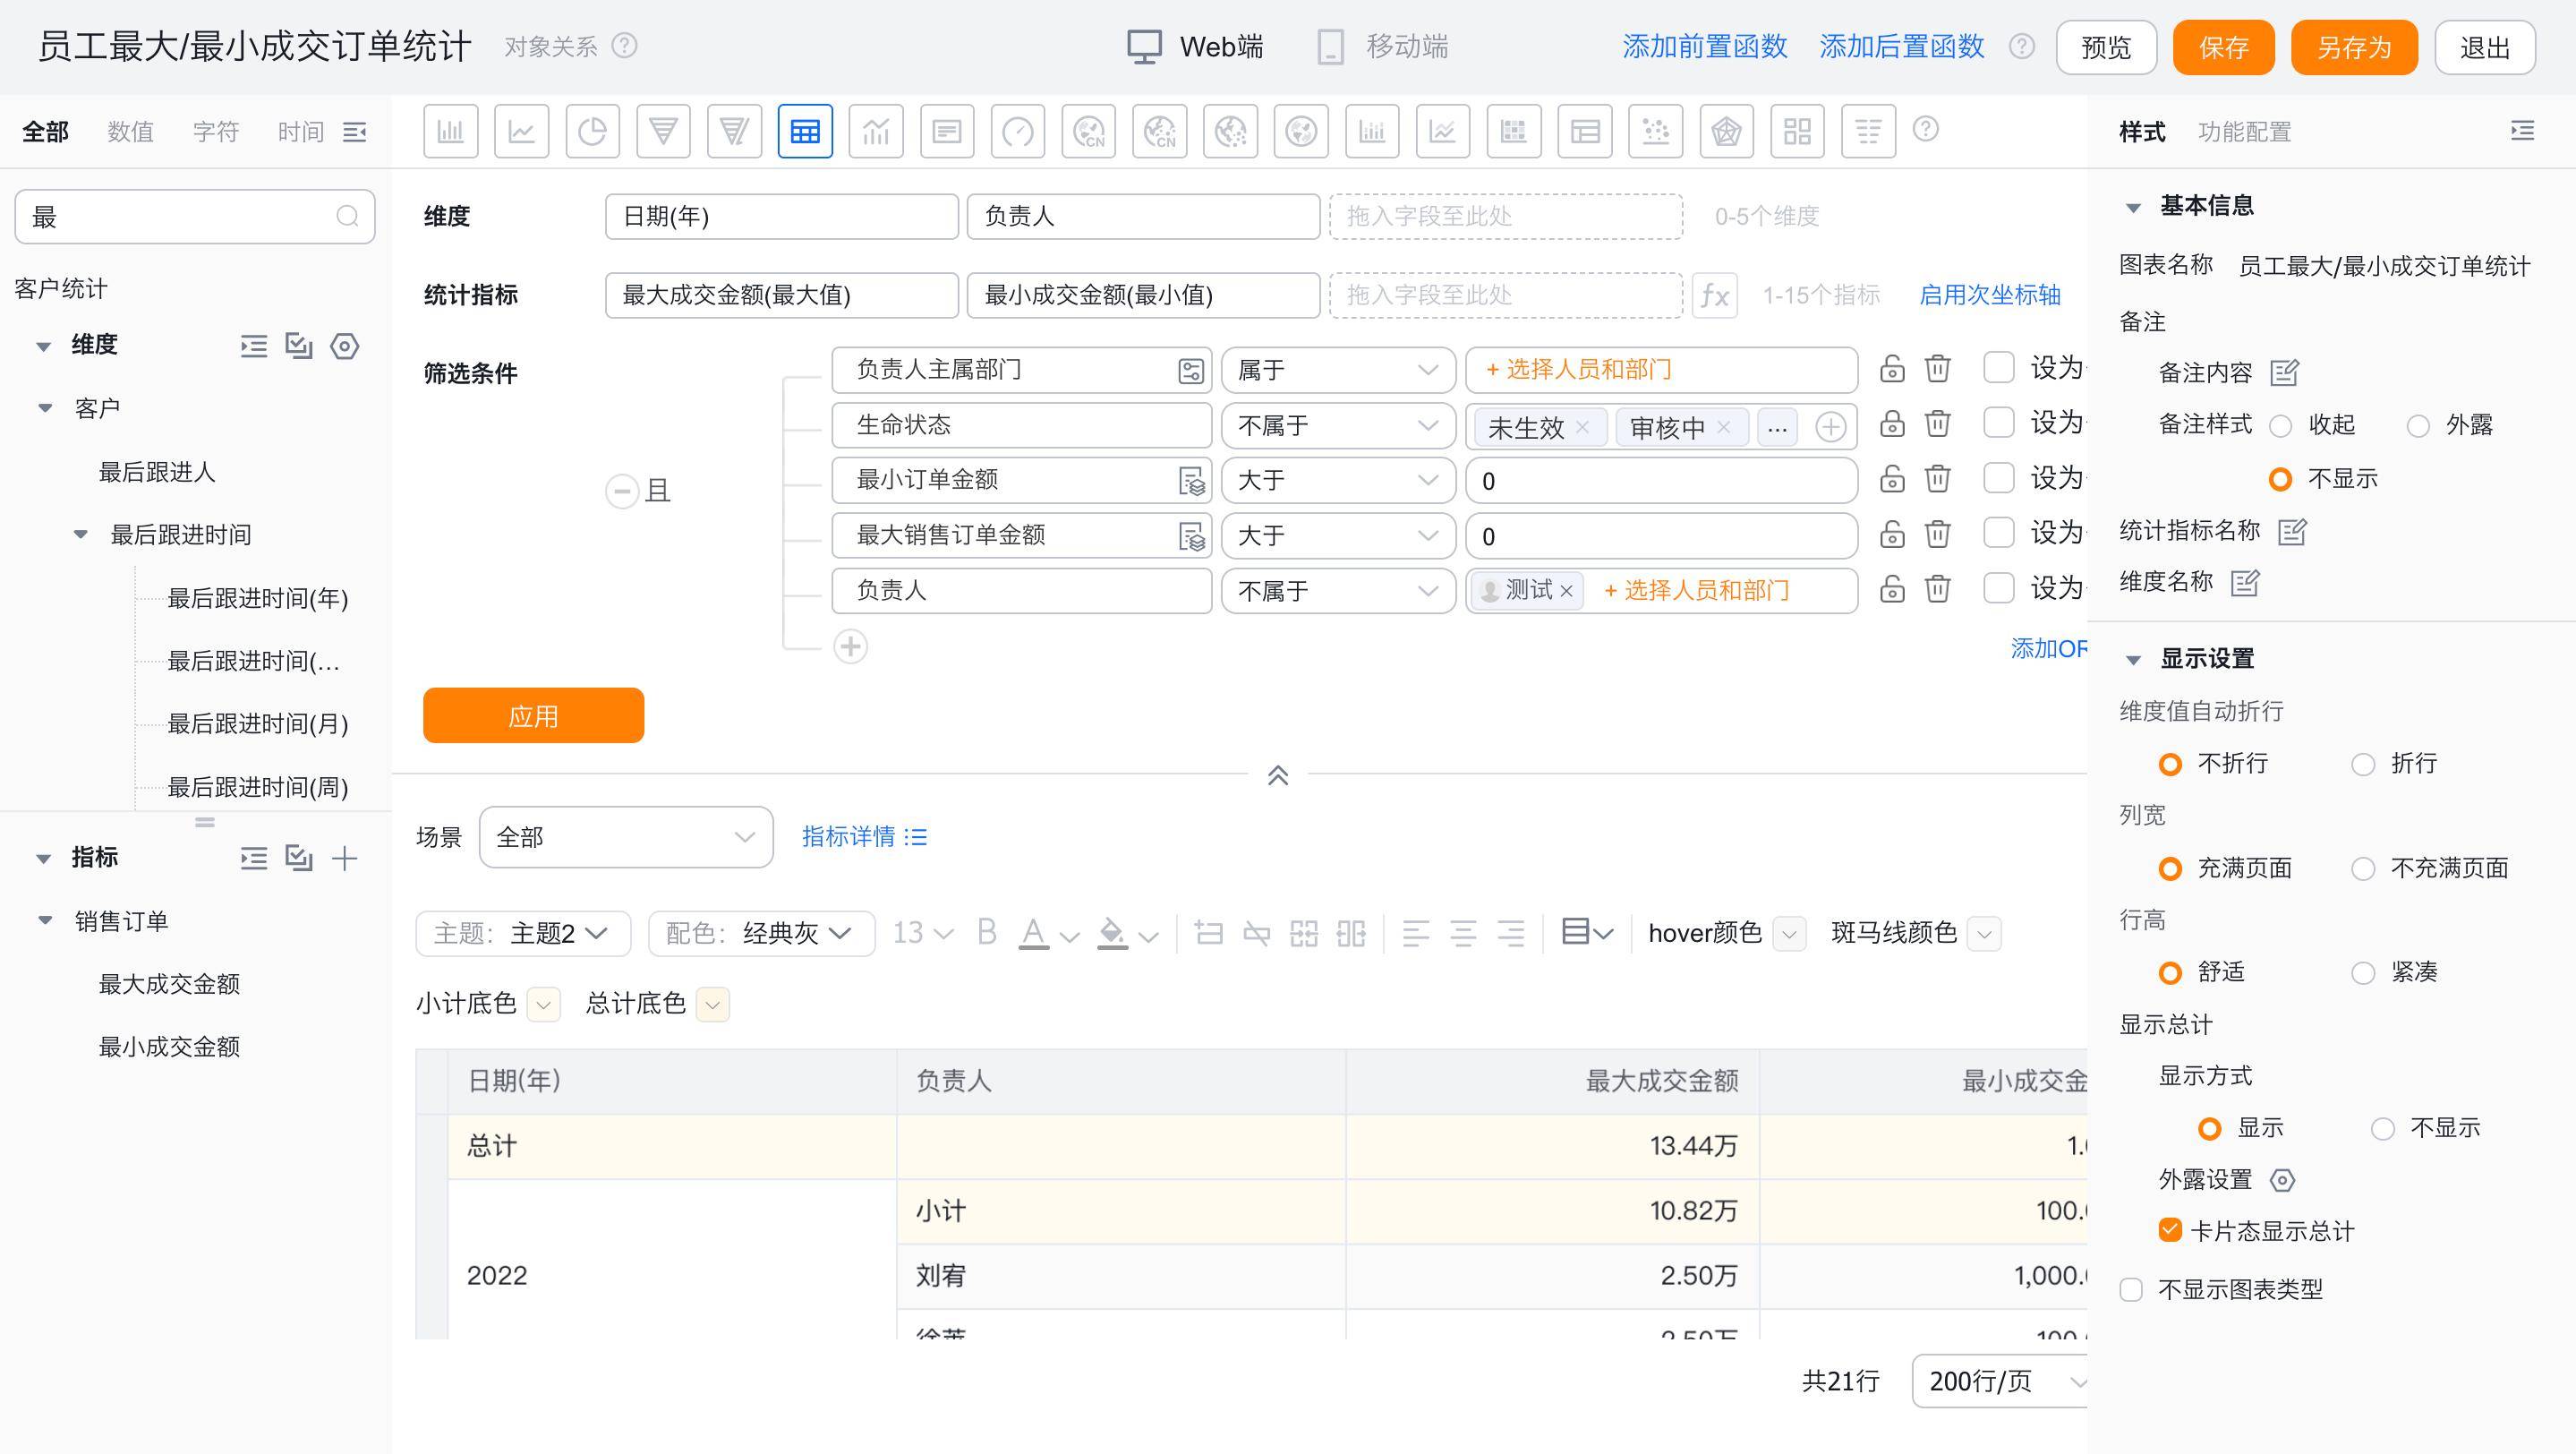The height and width of the screenshot is (1454, 2576).
Task: Click the bold text formatting icon
Action: coord(986,933)
